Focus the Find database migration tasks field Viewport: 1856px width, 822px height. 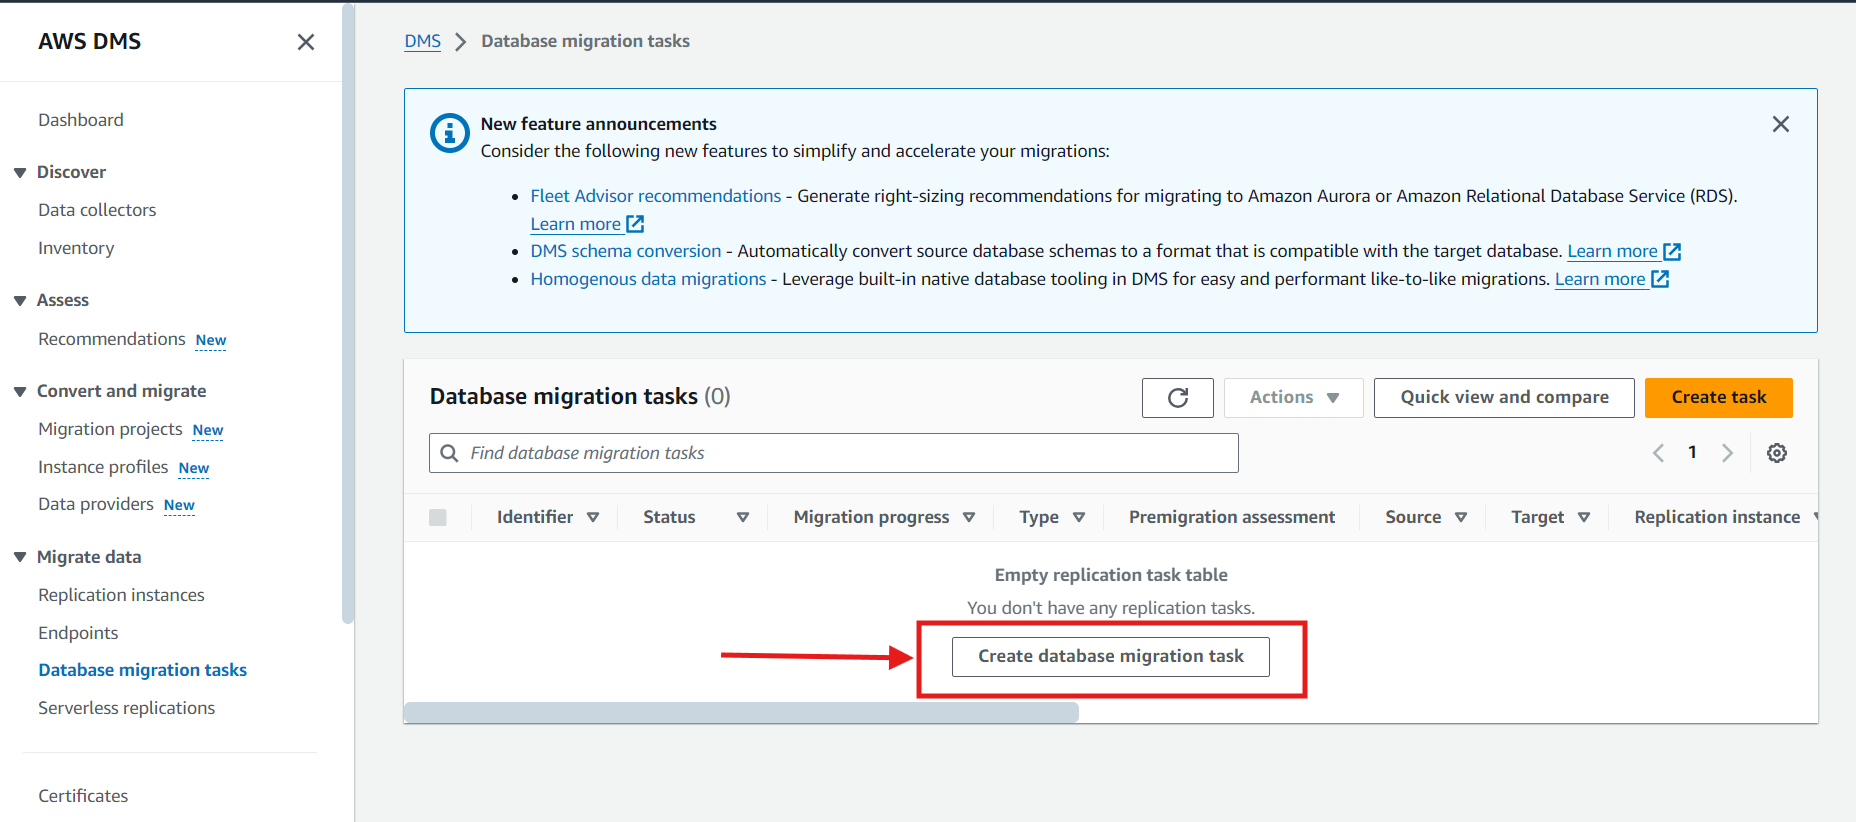click(x=834, y=453)
